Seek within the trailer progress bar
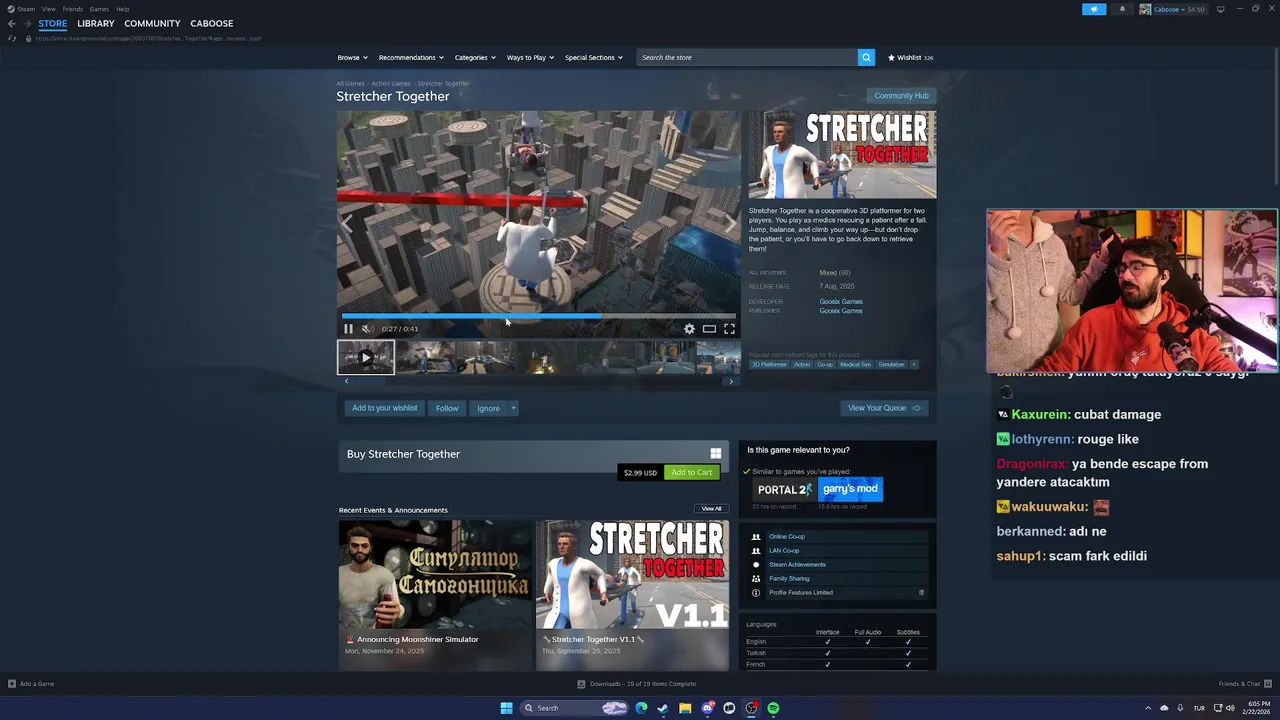 539,316
